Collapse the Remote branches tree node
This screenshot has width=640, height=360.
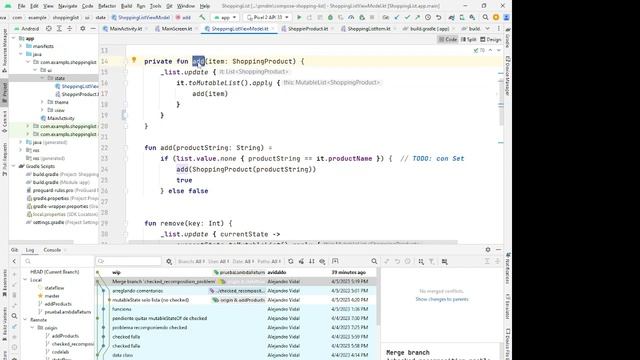point(25,320)
